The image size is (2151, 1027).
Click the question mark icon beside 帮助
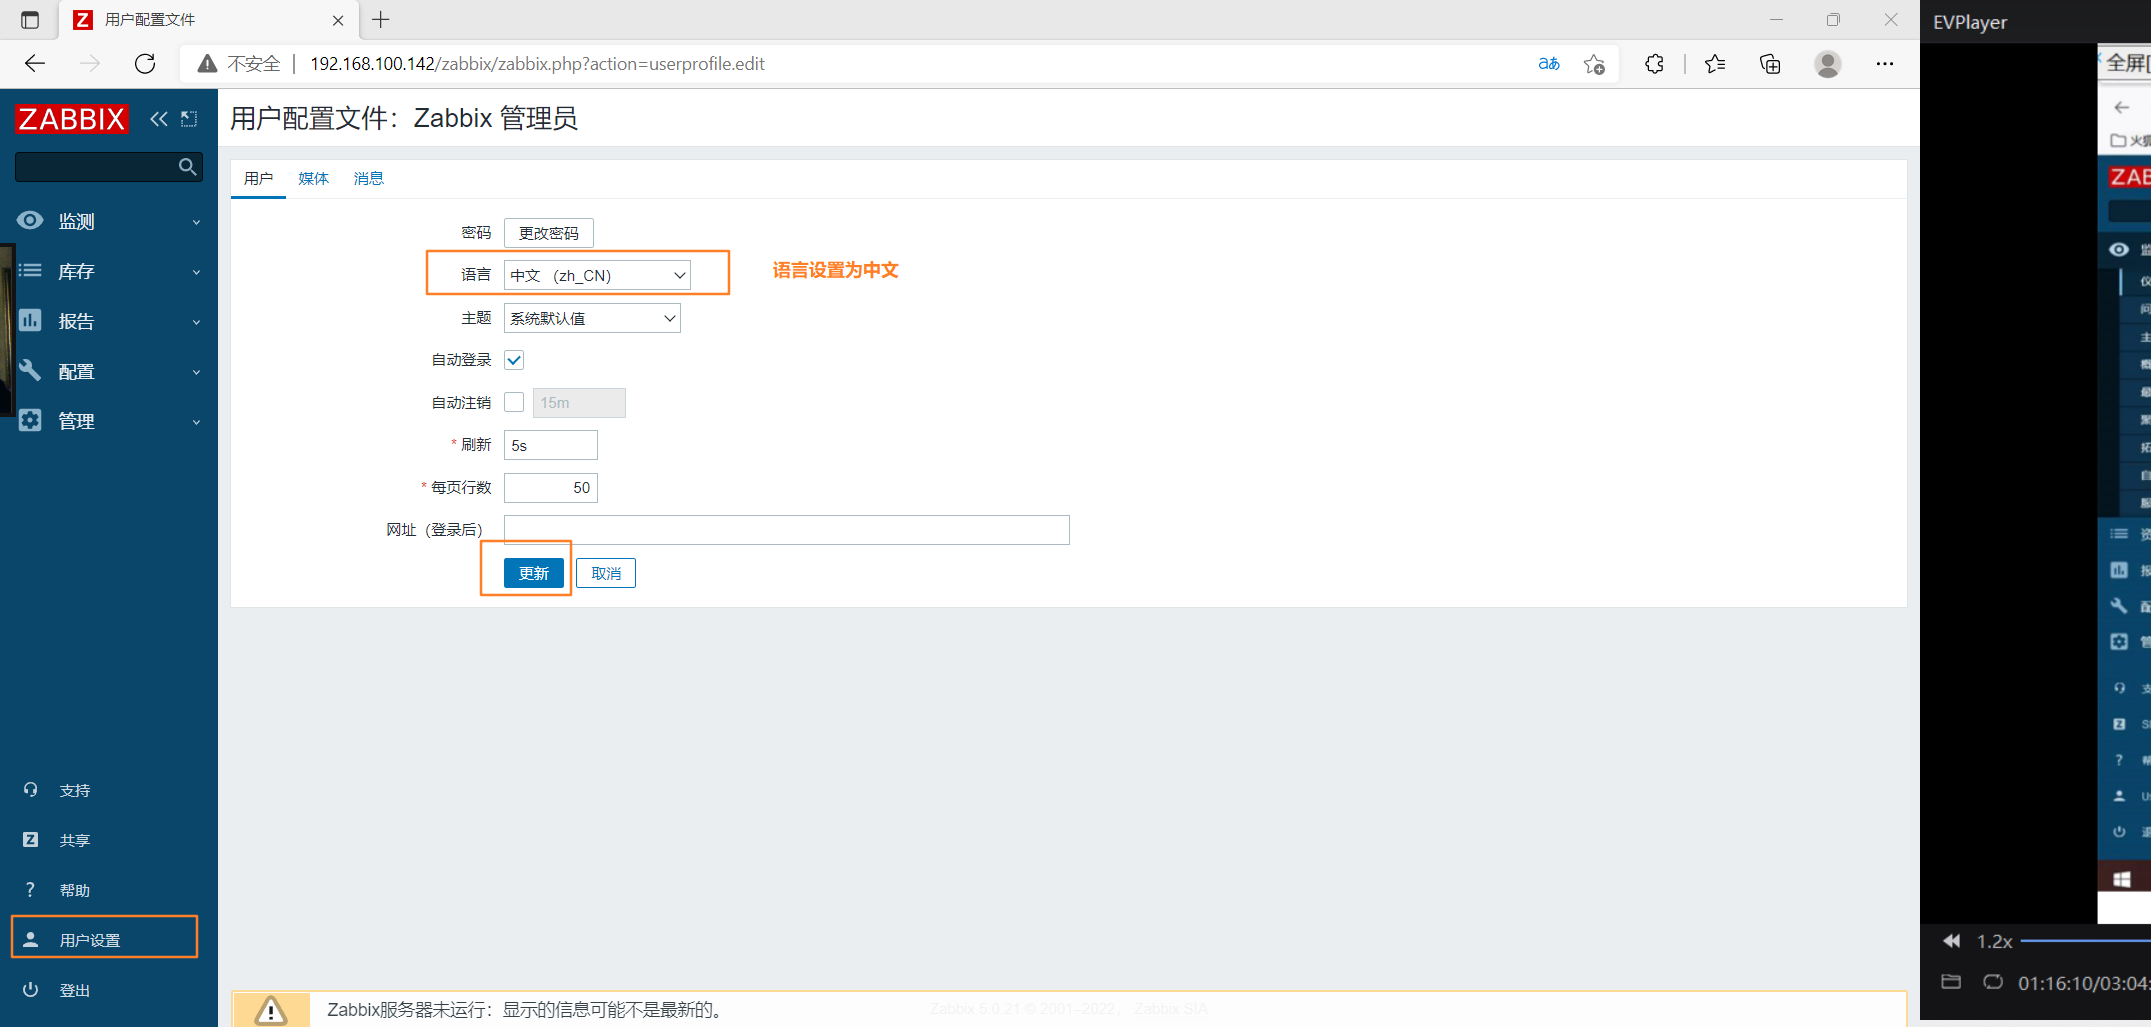point(30,890)
